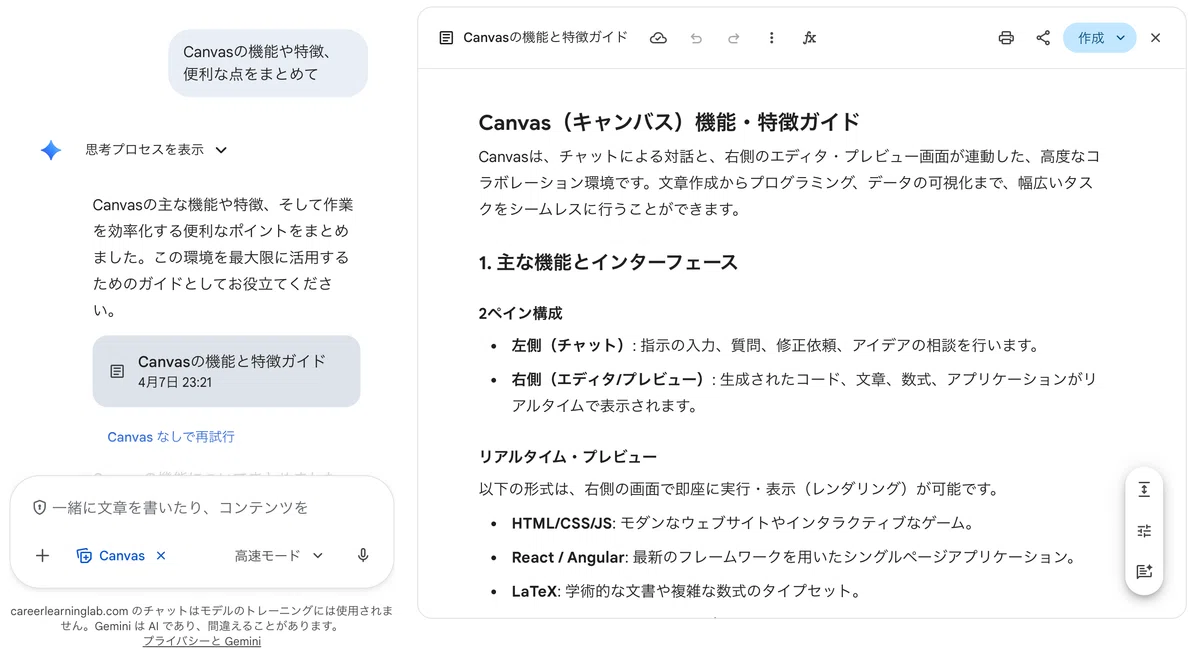
Task: Click the microphone icon
Action: 363,556
